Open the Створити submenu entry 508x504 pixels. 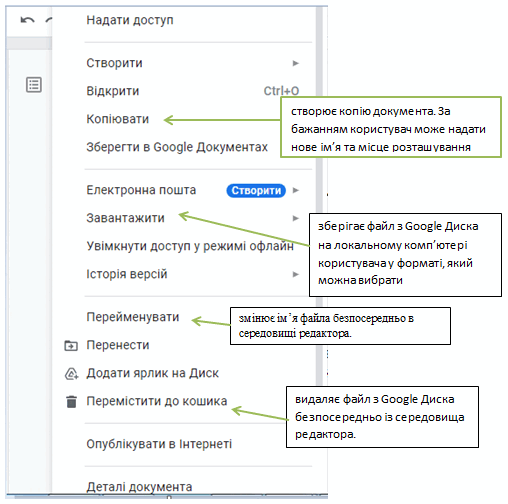coord(114,63)
